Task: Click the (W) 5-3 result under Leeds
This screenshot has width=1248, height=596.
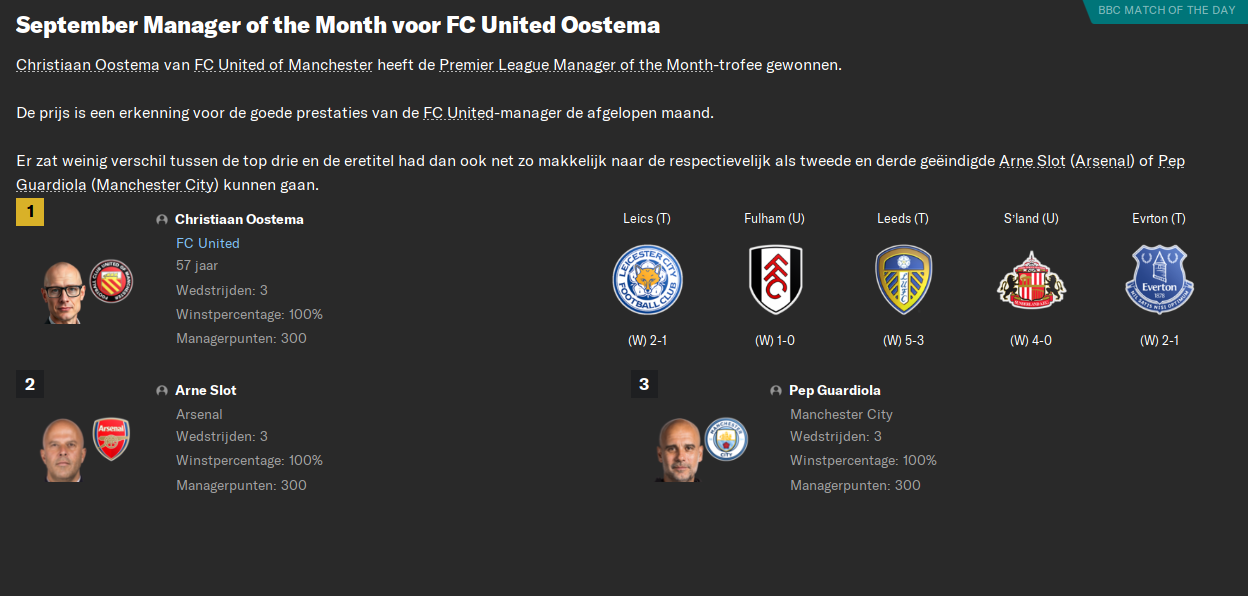Action: (x=902, y=339)
